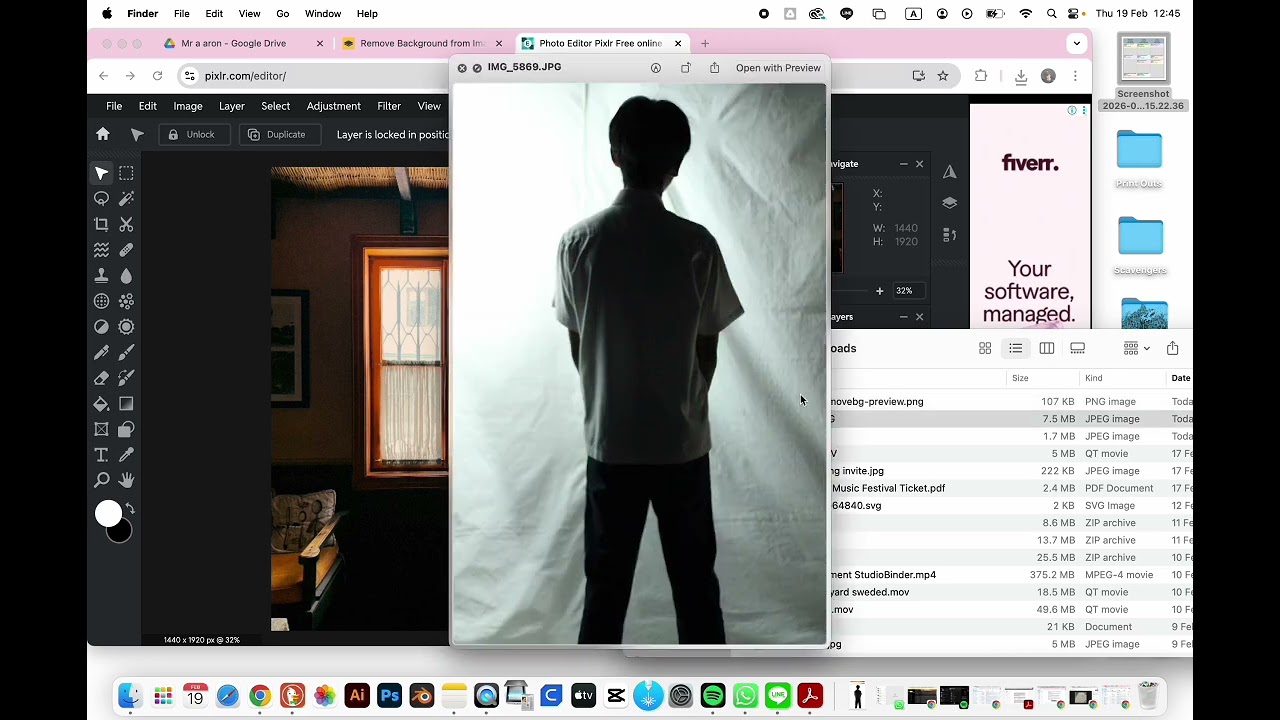Viewport: 1280px width, 720px height.
Task: Select the Text tool in Pixlr
Action: (101, 455)
